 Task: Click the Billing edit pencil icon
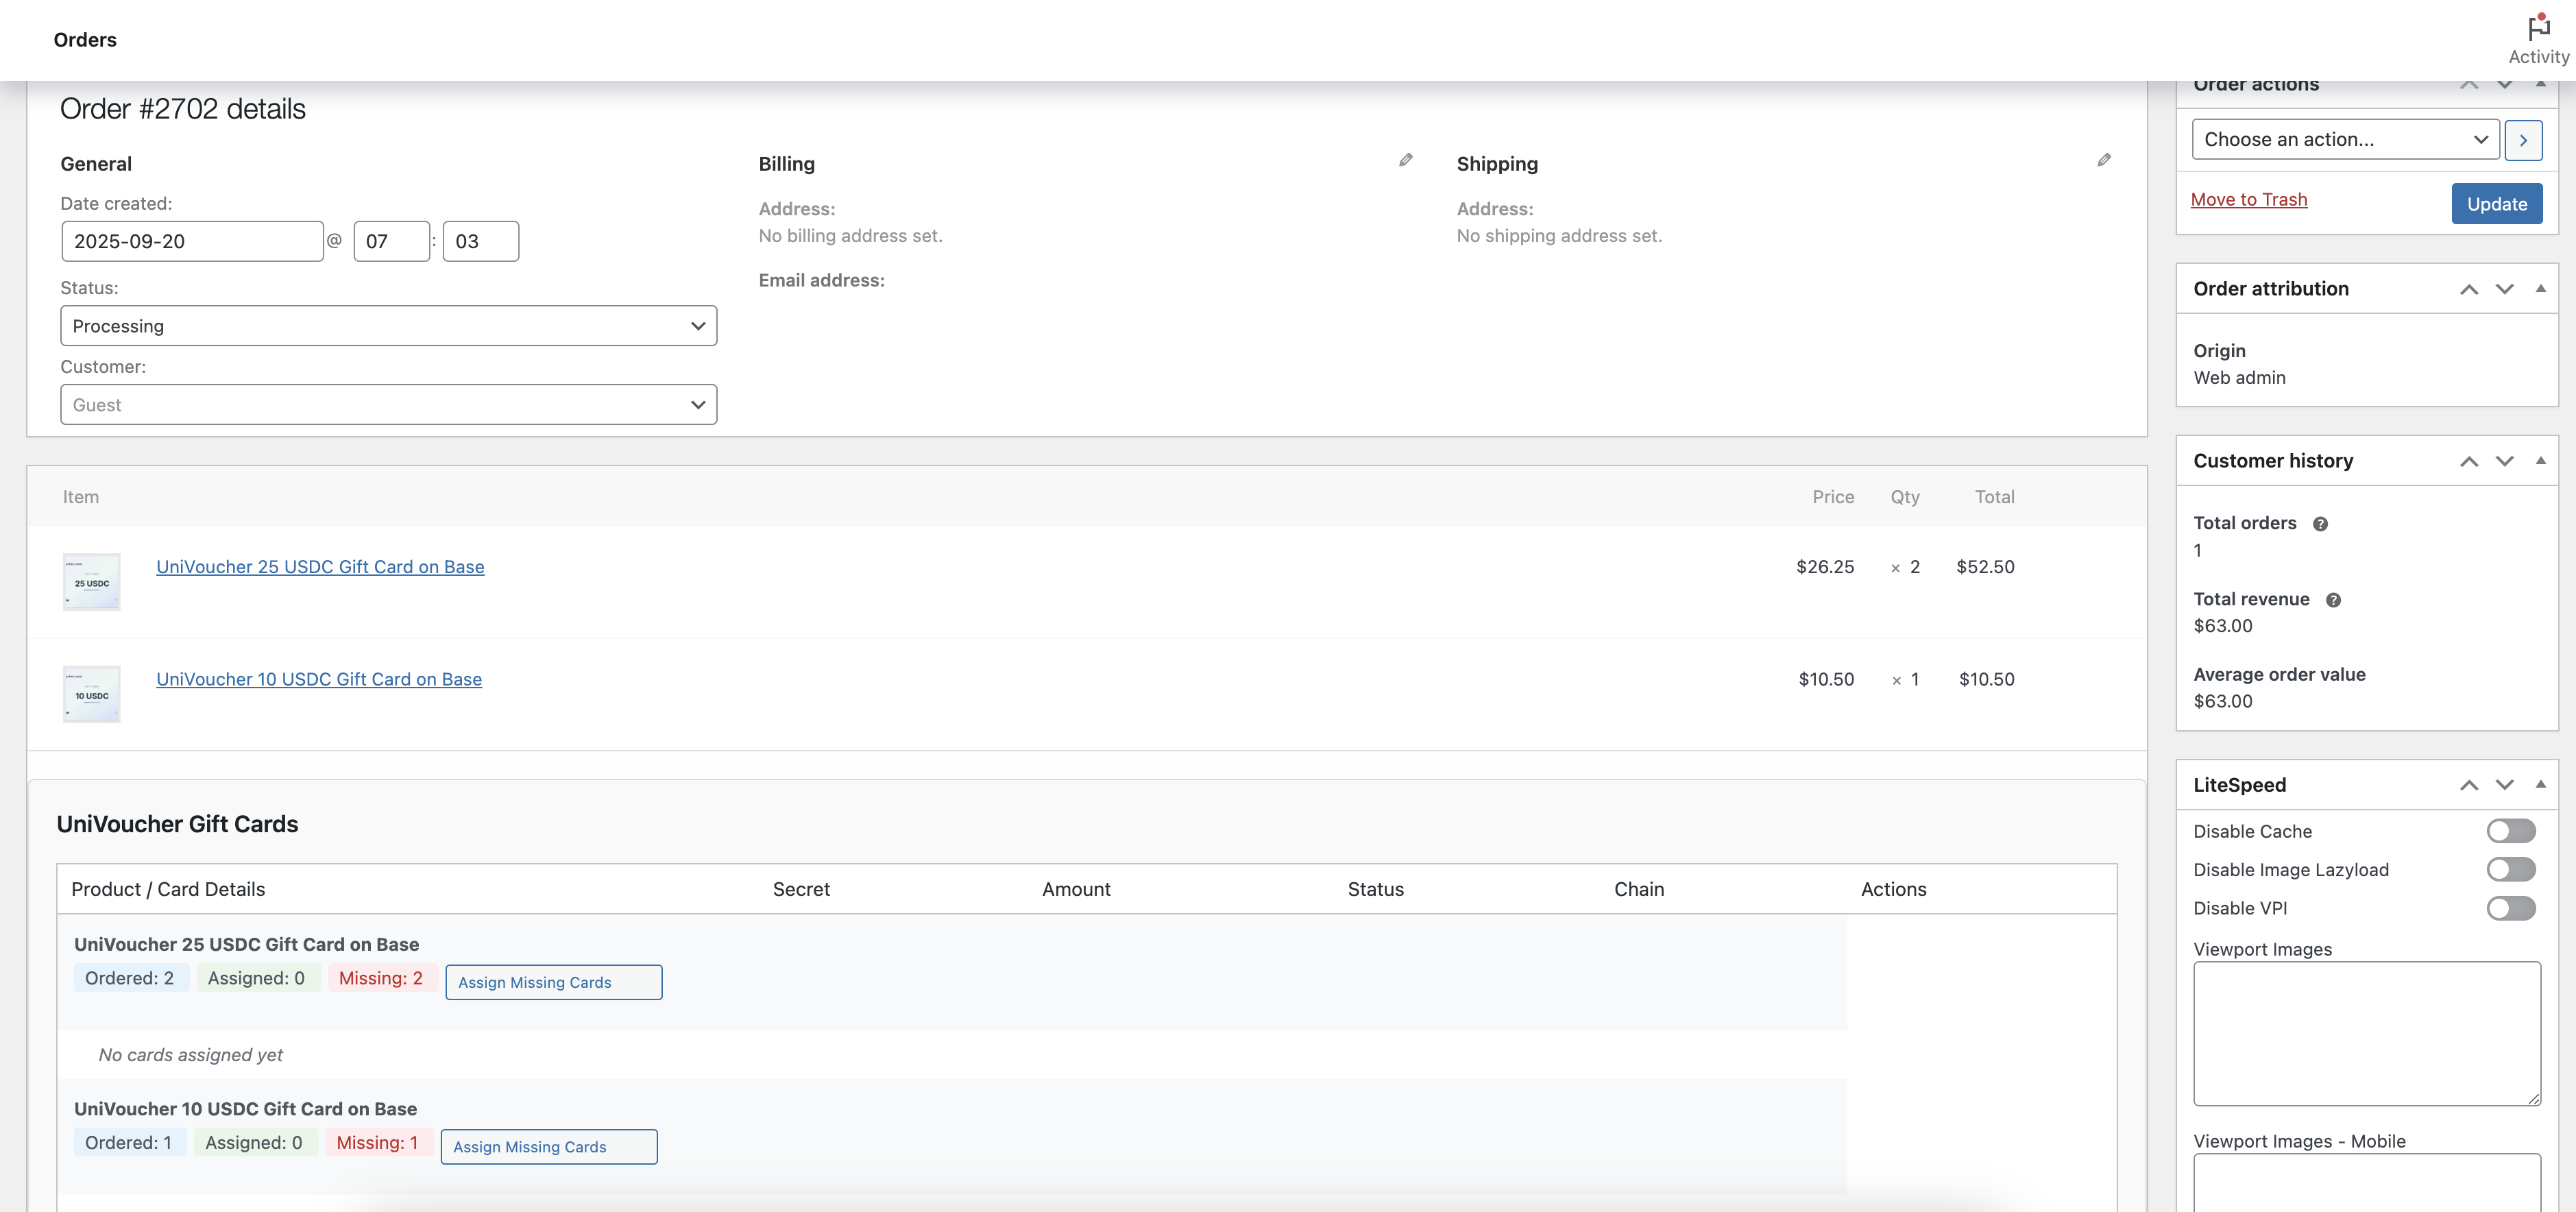pyautogui.click(x=1405, y=160)
